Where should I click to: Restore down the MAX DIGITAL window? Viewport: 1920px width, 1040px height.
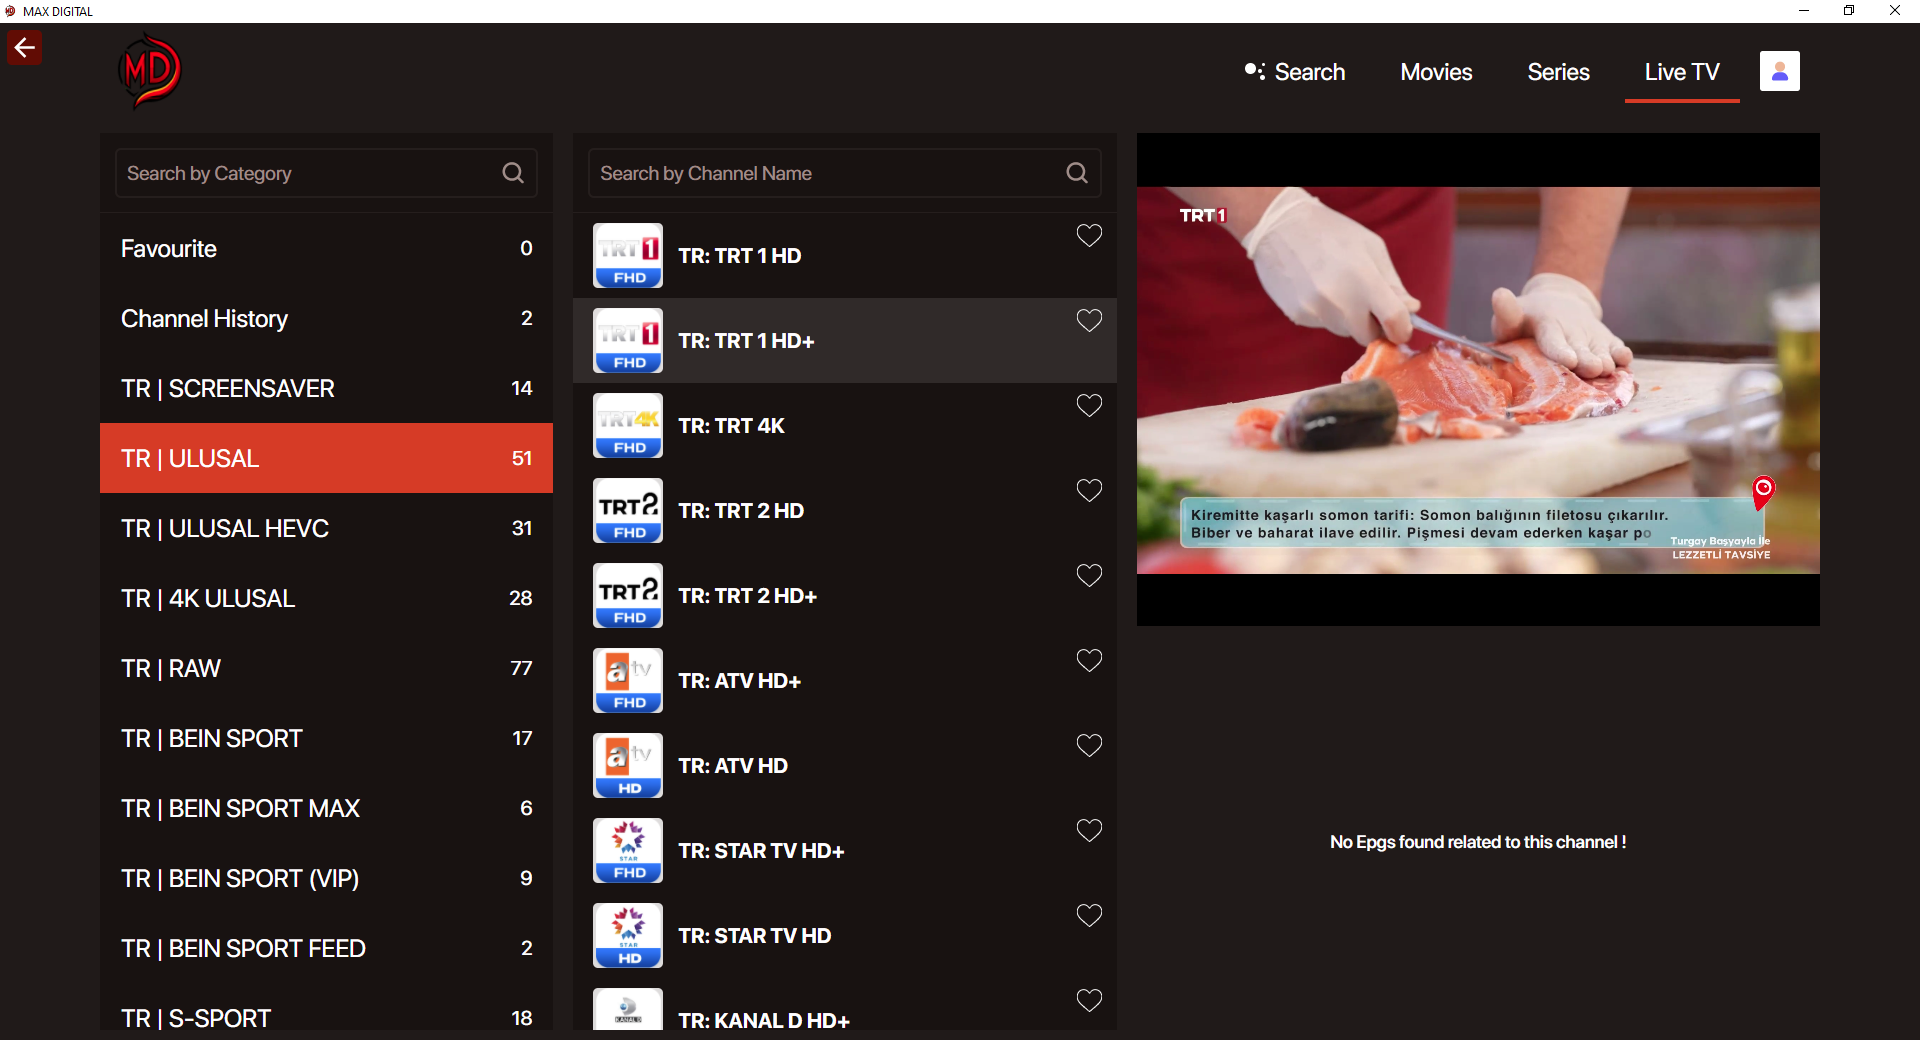[1849, 11]
